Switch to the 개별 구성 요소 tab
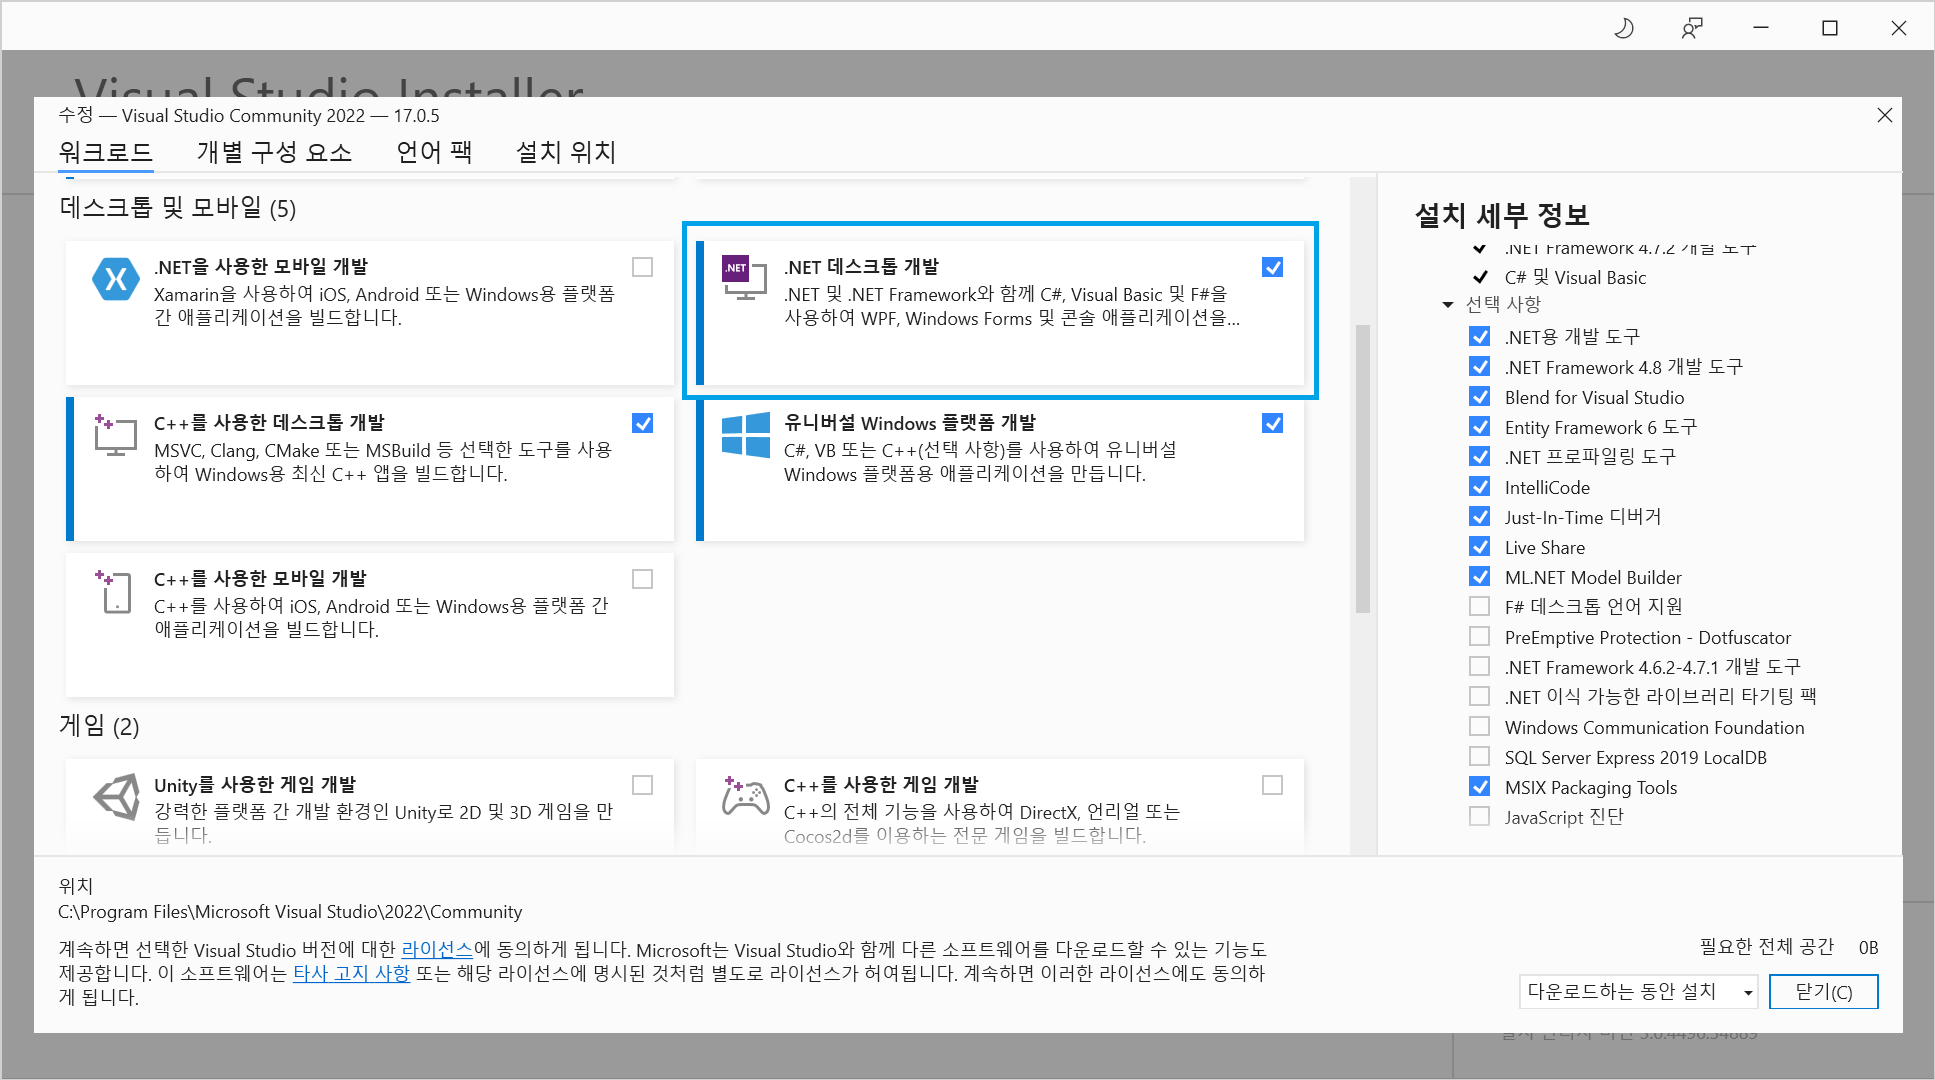Screen dimensions: 1935x1080 (274, 152)
